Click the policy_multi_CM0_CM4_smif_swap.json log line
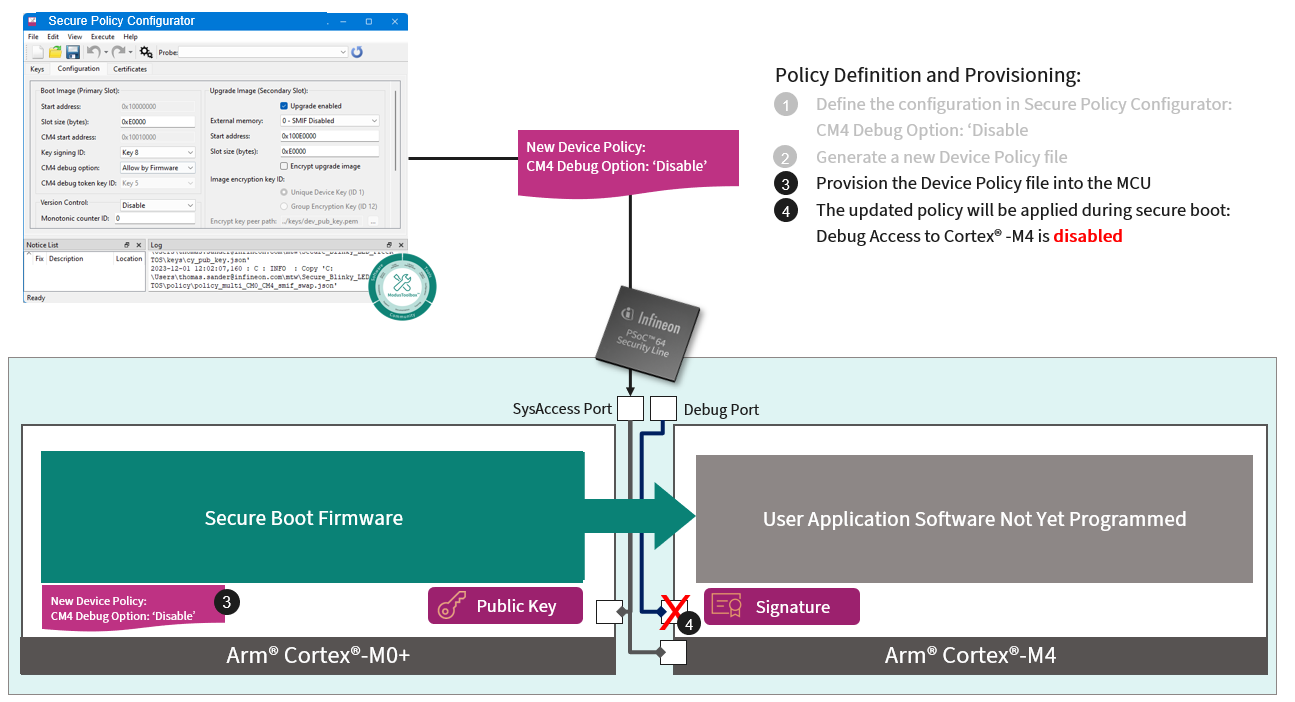The image size is (1295, 702). click(x=243, y=286)
